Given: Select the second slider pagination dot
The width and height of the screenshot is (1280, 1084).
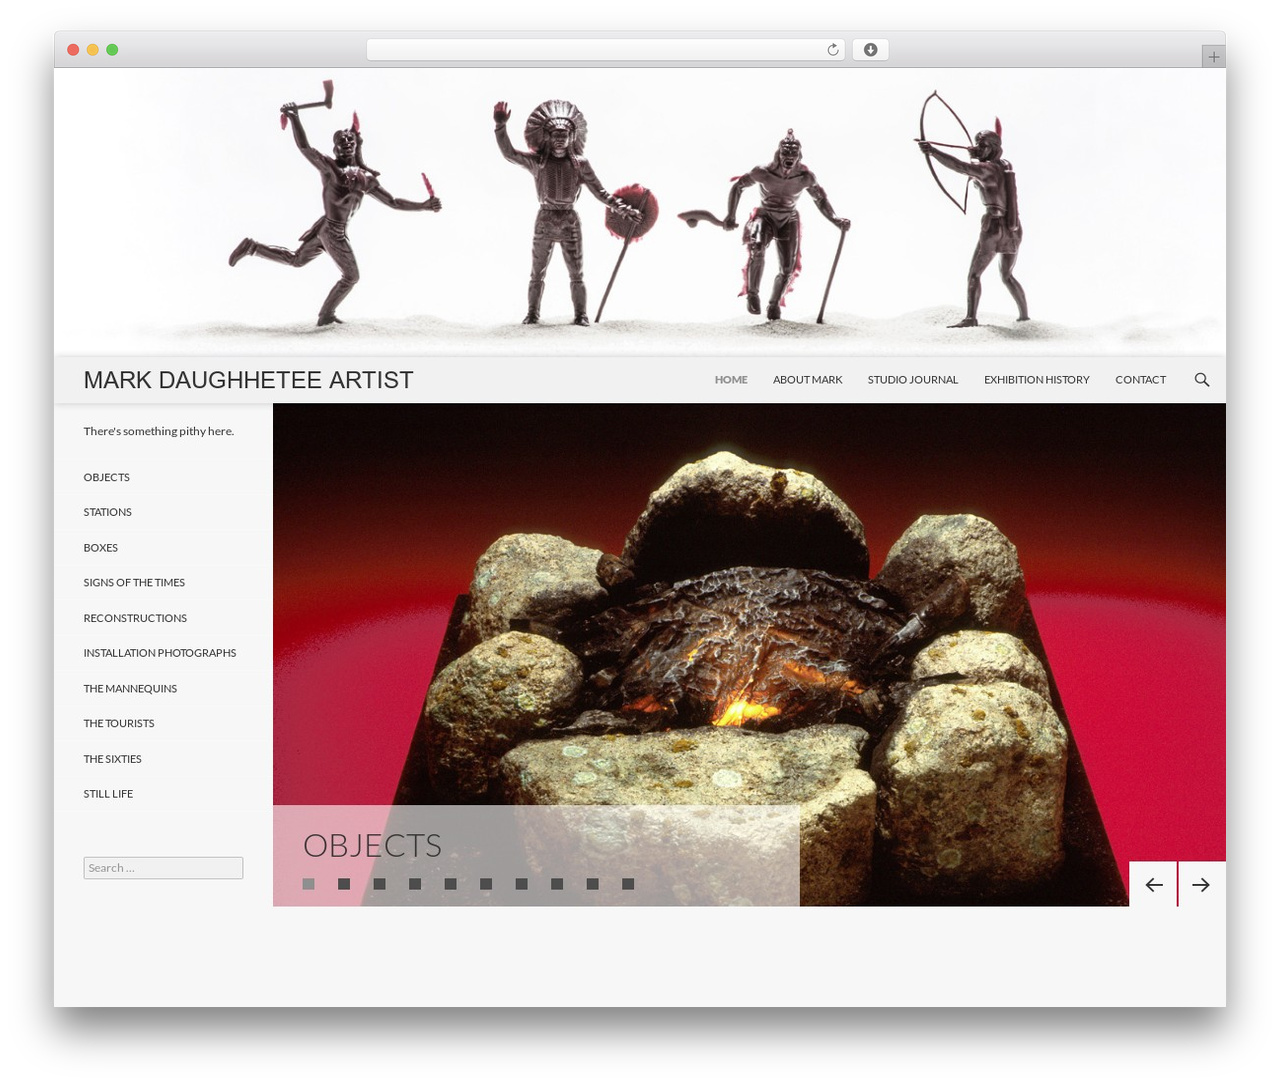Looking at the screenshot, I should coord(344,884).
